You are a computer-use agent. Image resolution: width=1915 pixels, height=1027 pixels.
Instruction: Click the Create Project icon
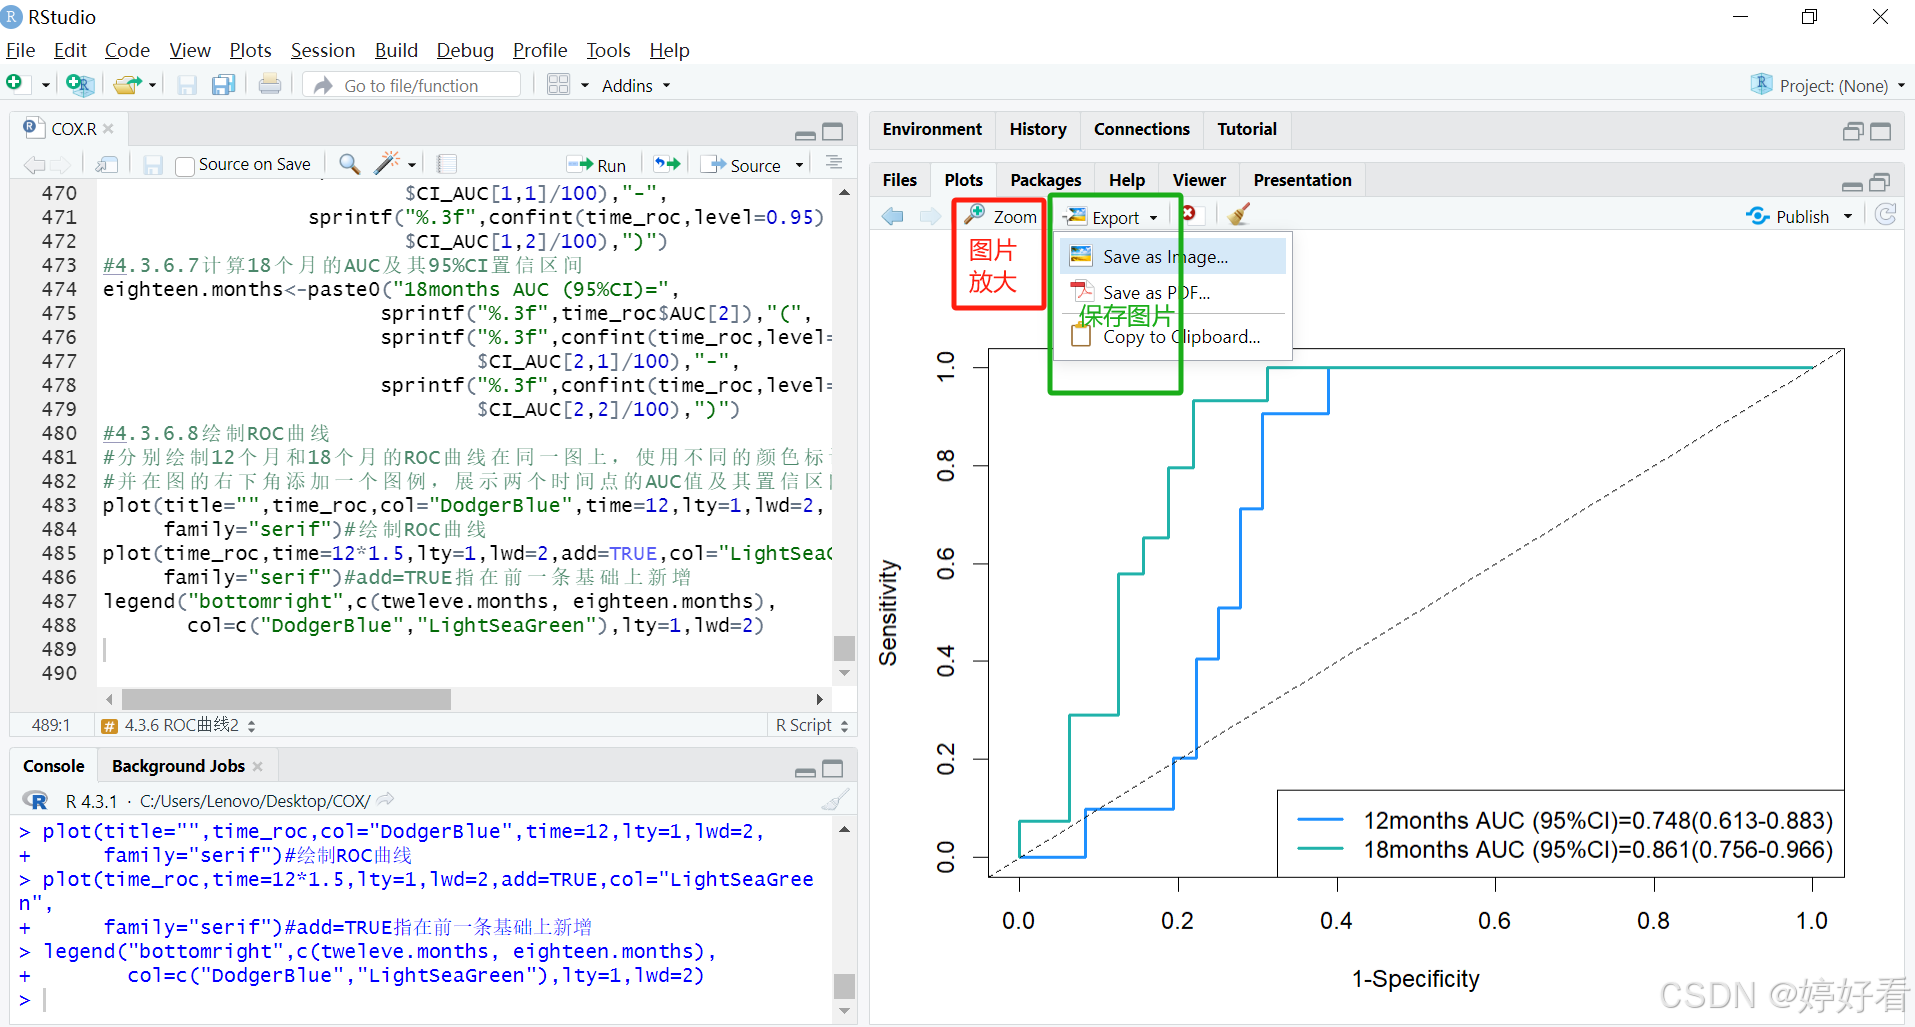(x=79, y=85)
